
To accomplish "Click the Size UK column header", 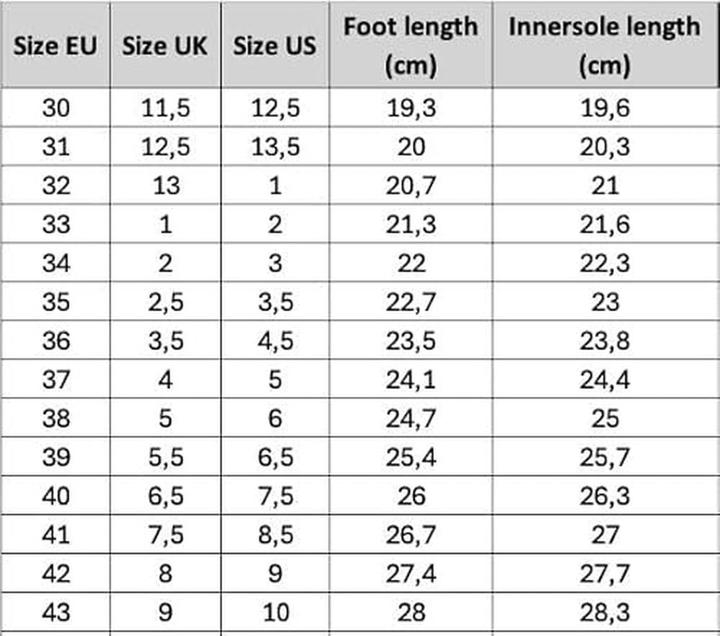I will [165, 47].
